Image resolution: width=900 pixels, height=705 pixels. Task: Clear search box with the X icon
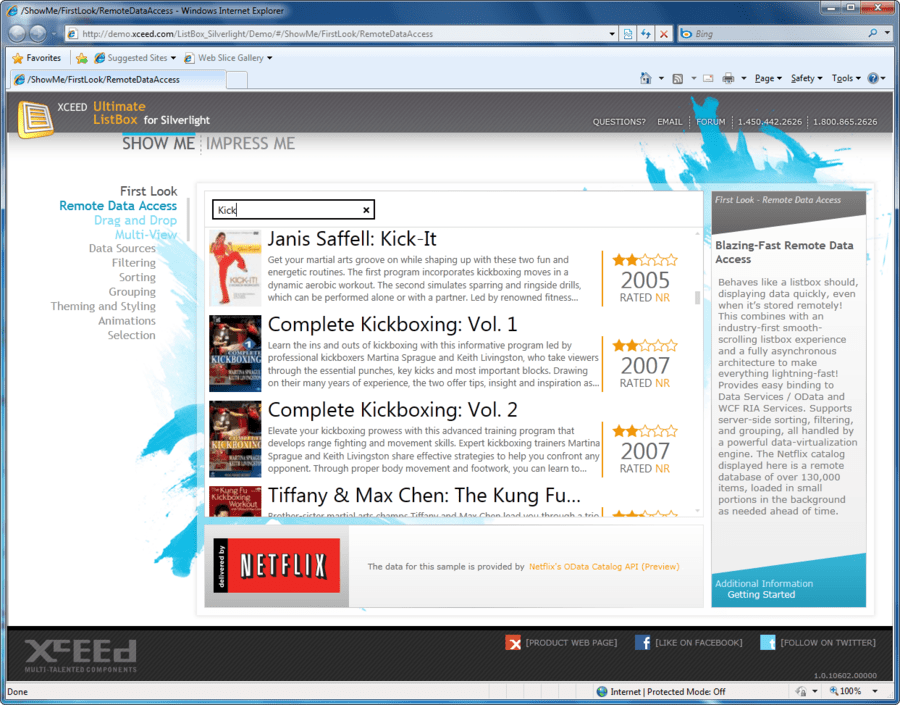pos(366,210)
